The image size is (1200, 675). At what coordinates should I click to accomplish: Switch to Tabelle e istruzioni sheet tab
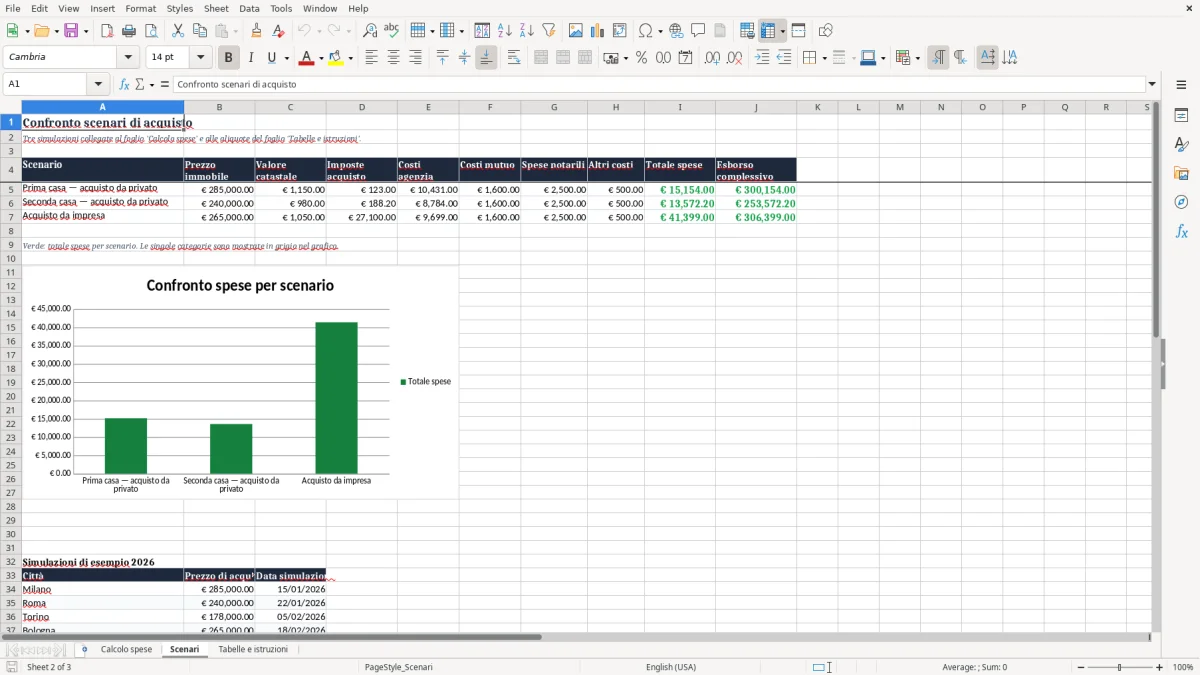click(x=253, y=649)
